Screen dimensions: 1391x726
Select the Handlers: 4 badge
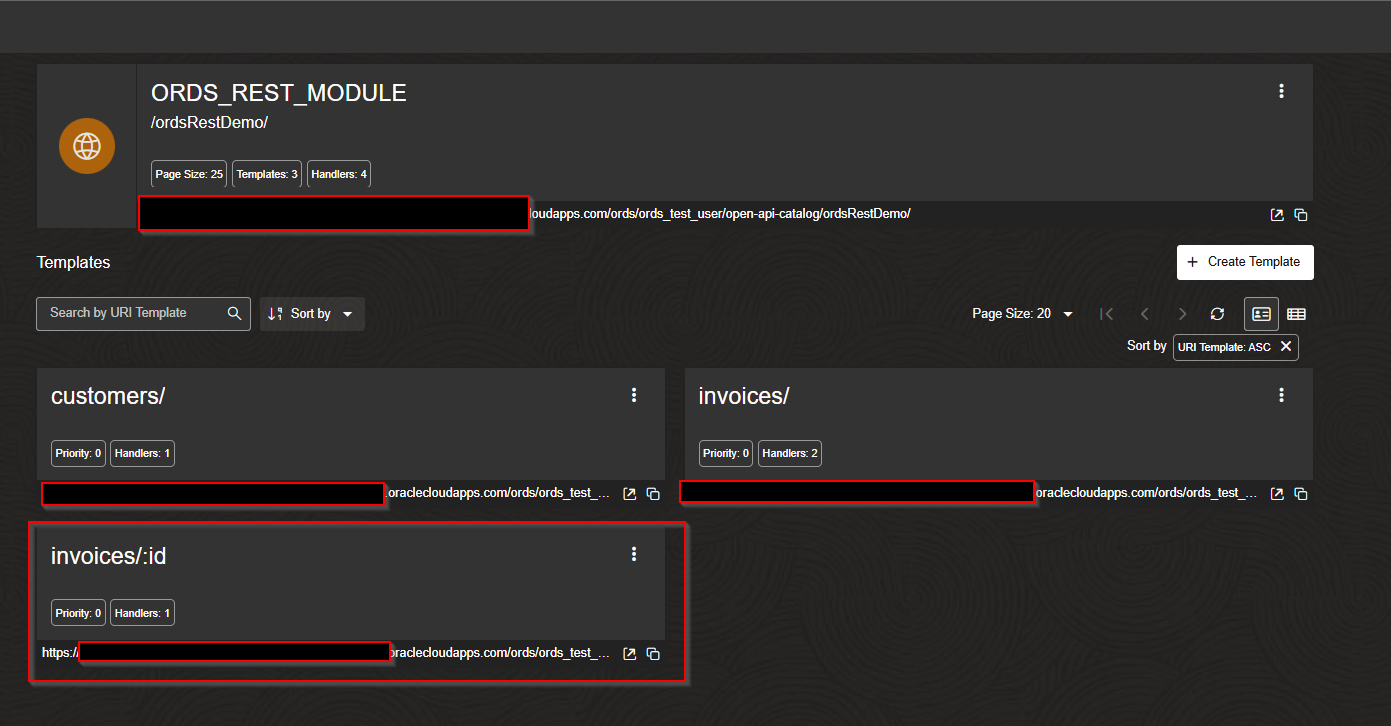(x=338, y=173)
